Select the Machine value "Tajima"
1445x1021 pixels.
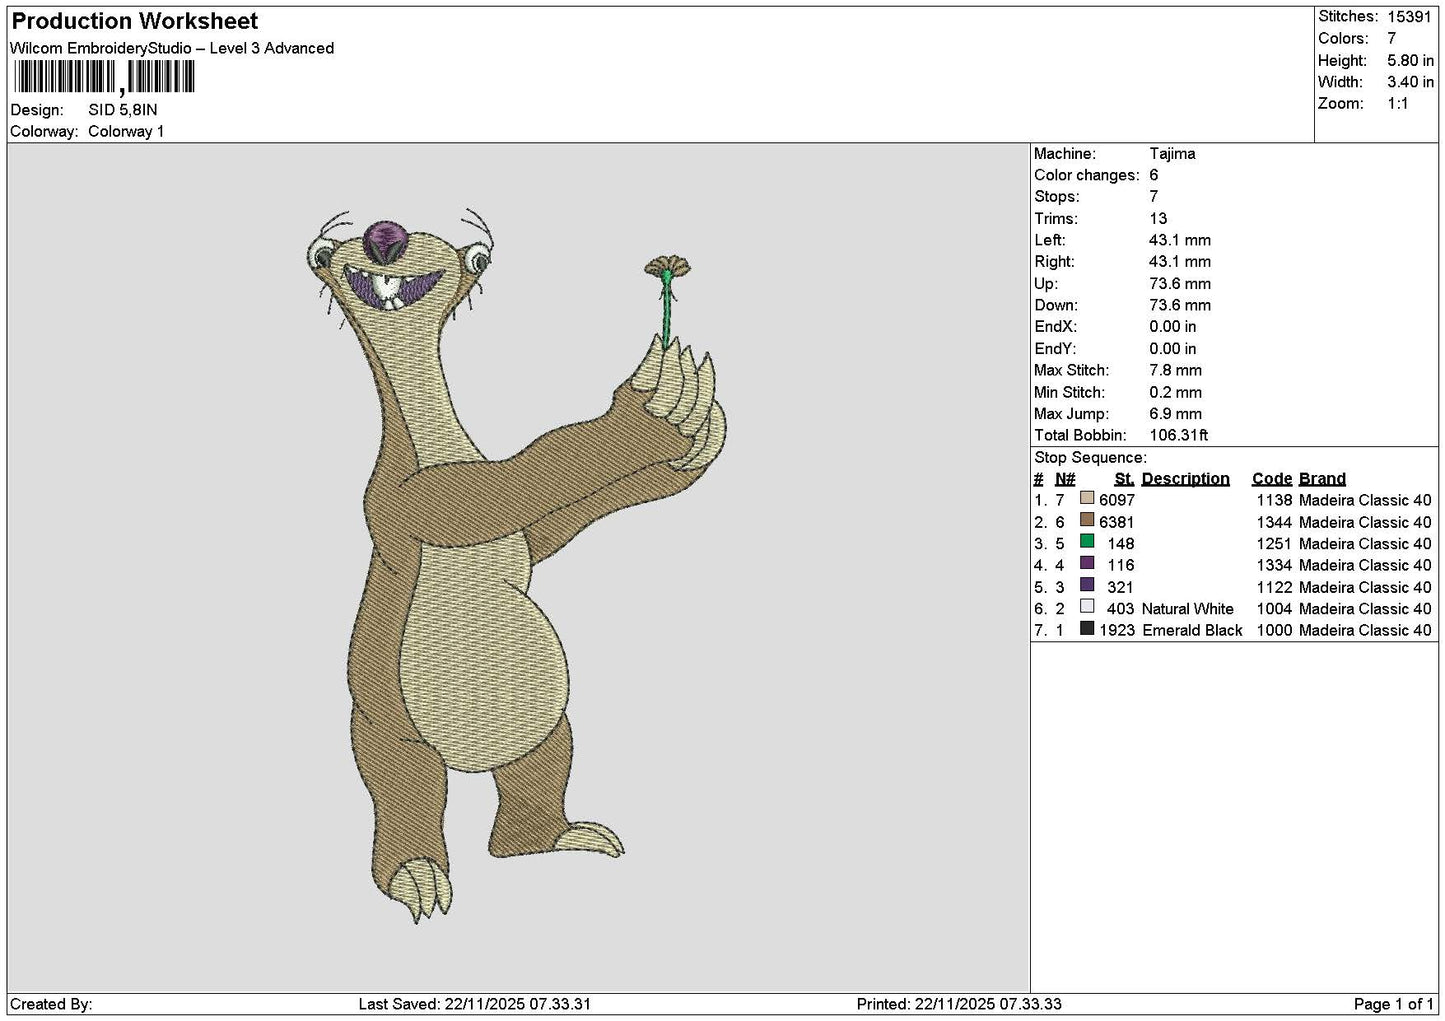click(x=1172, y=154)
